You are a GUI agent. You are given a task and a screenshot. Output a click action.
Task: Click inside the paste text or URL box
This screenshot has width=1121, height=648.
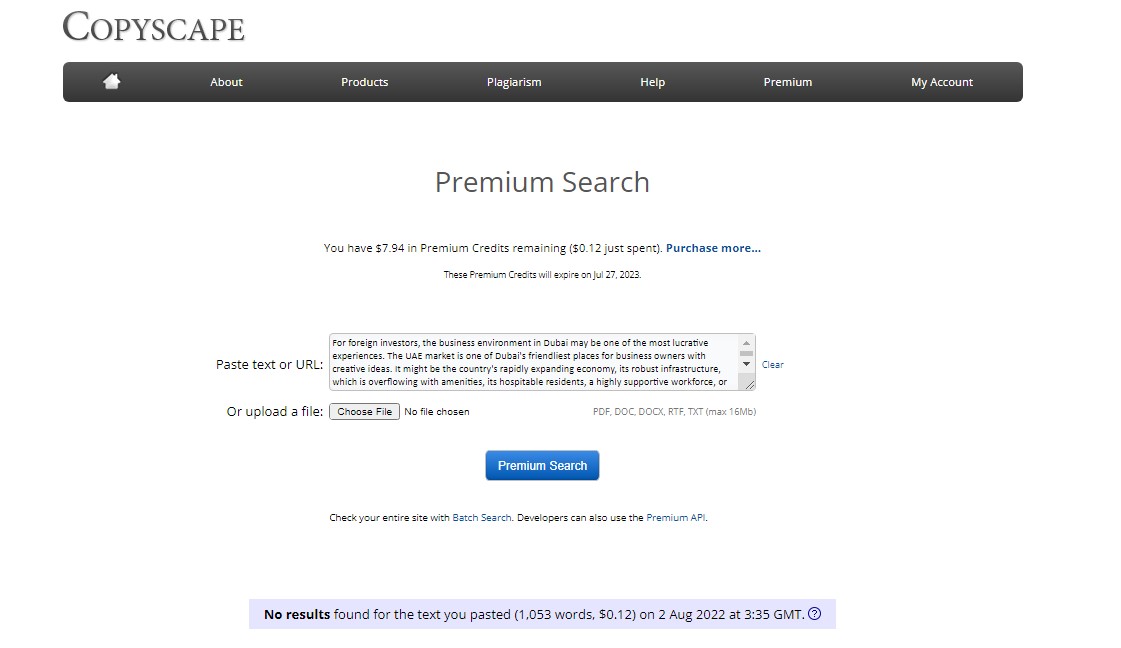535,360
